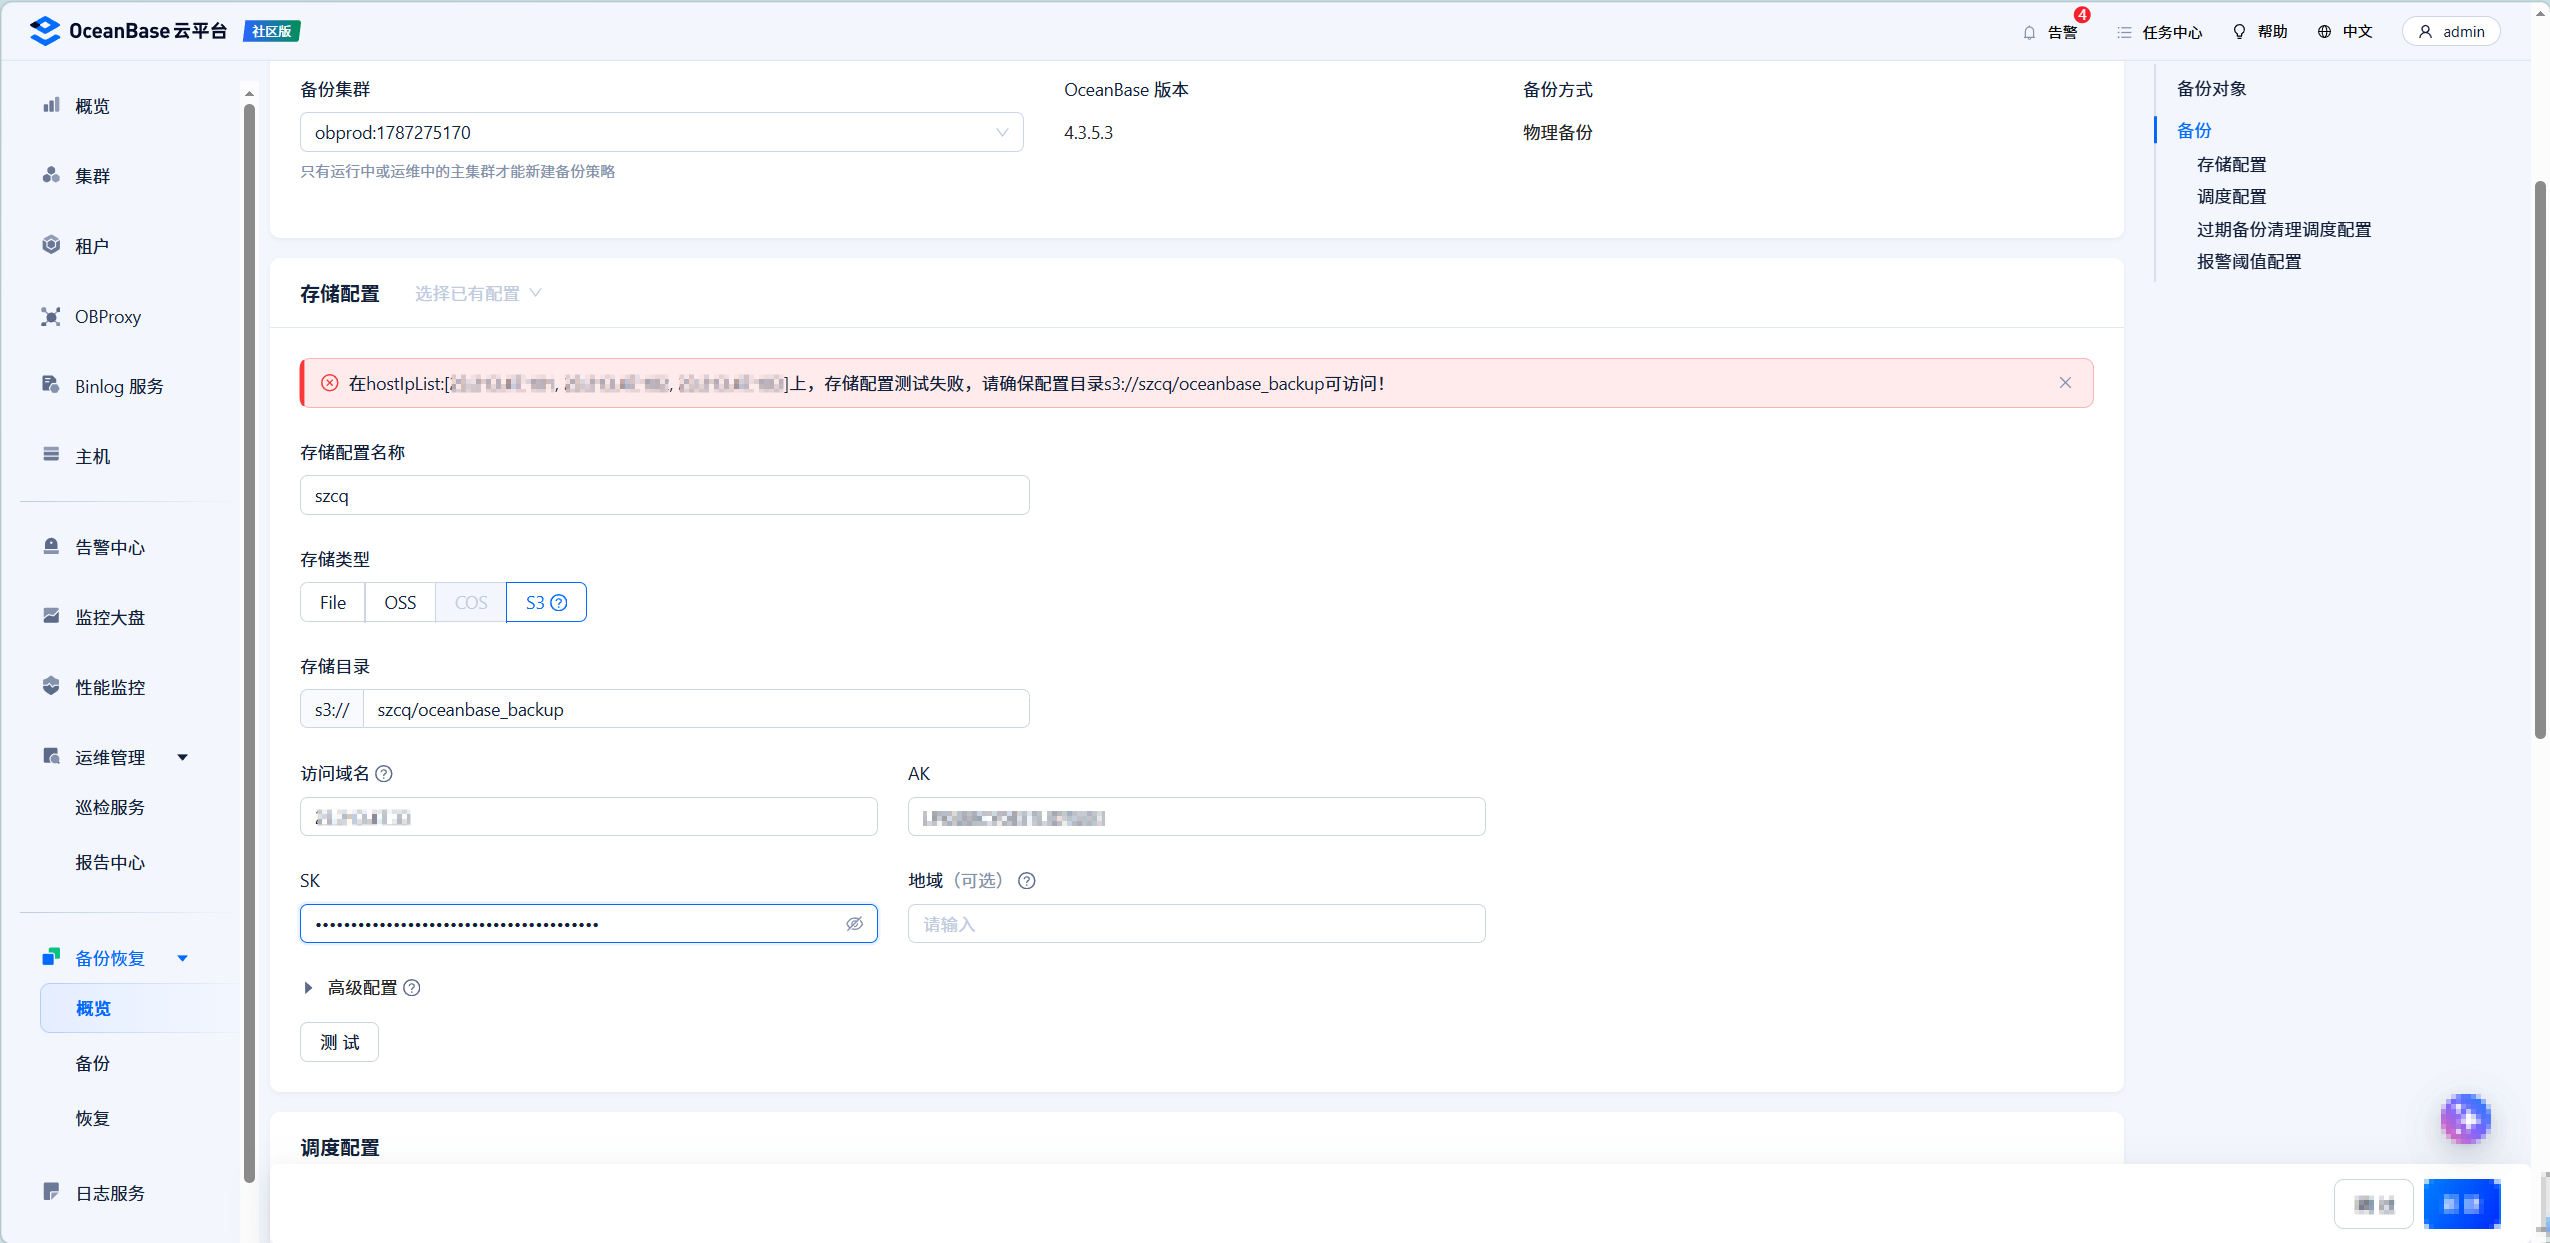The image size is (2550, 1243).
Task: Click the SK password field
Action: 589,924
